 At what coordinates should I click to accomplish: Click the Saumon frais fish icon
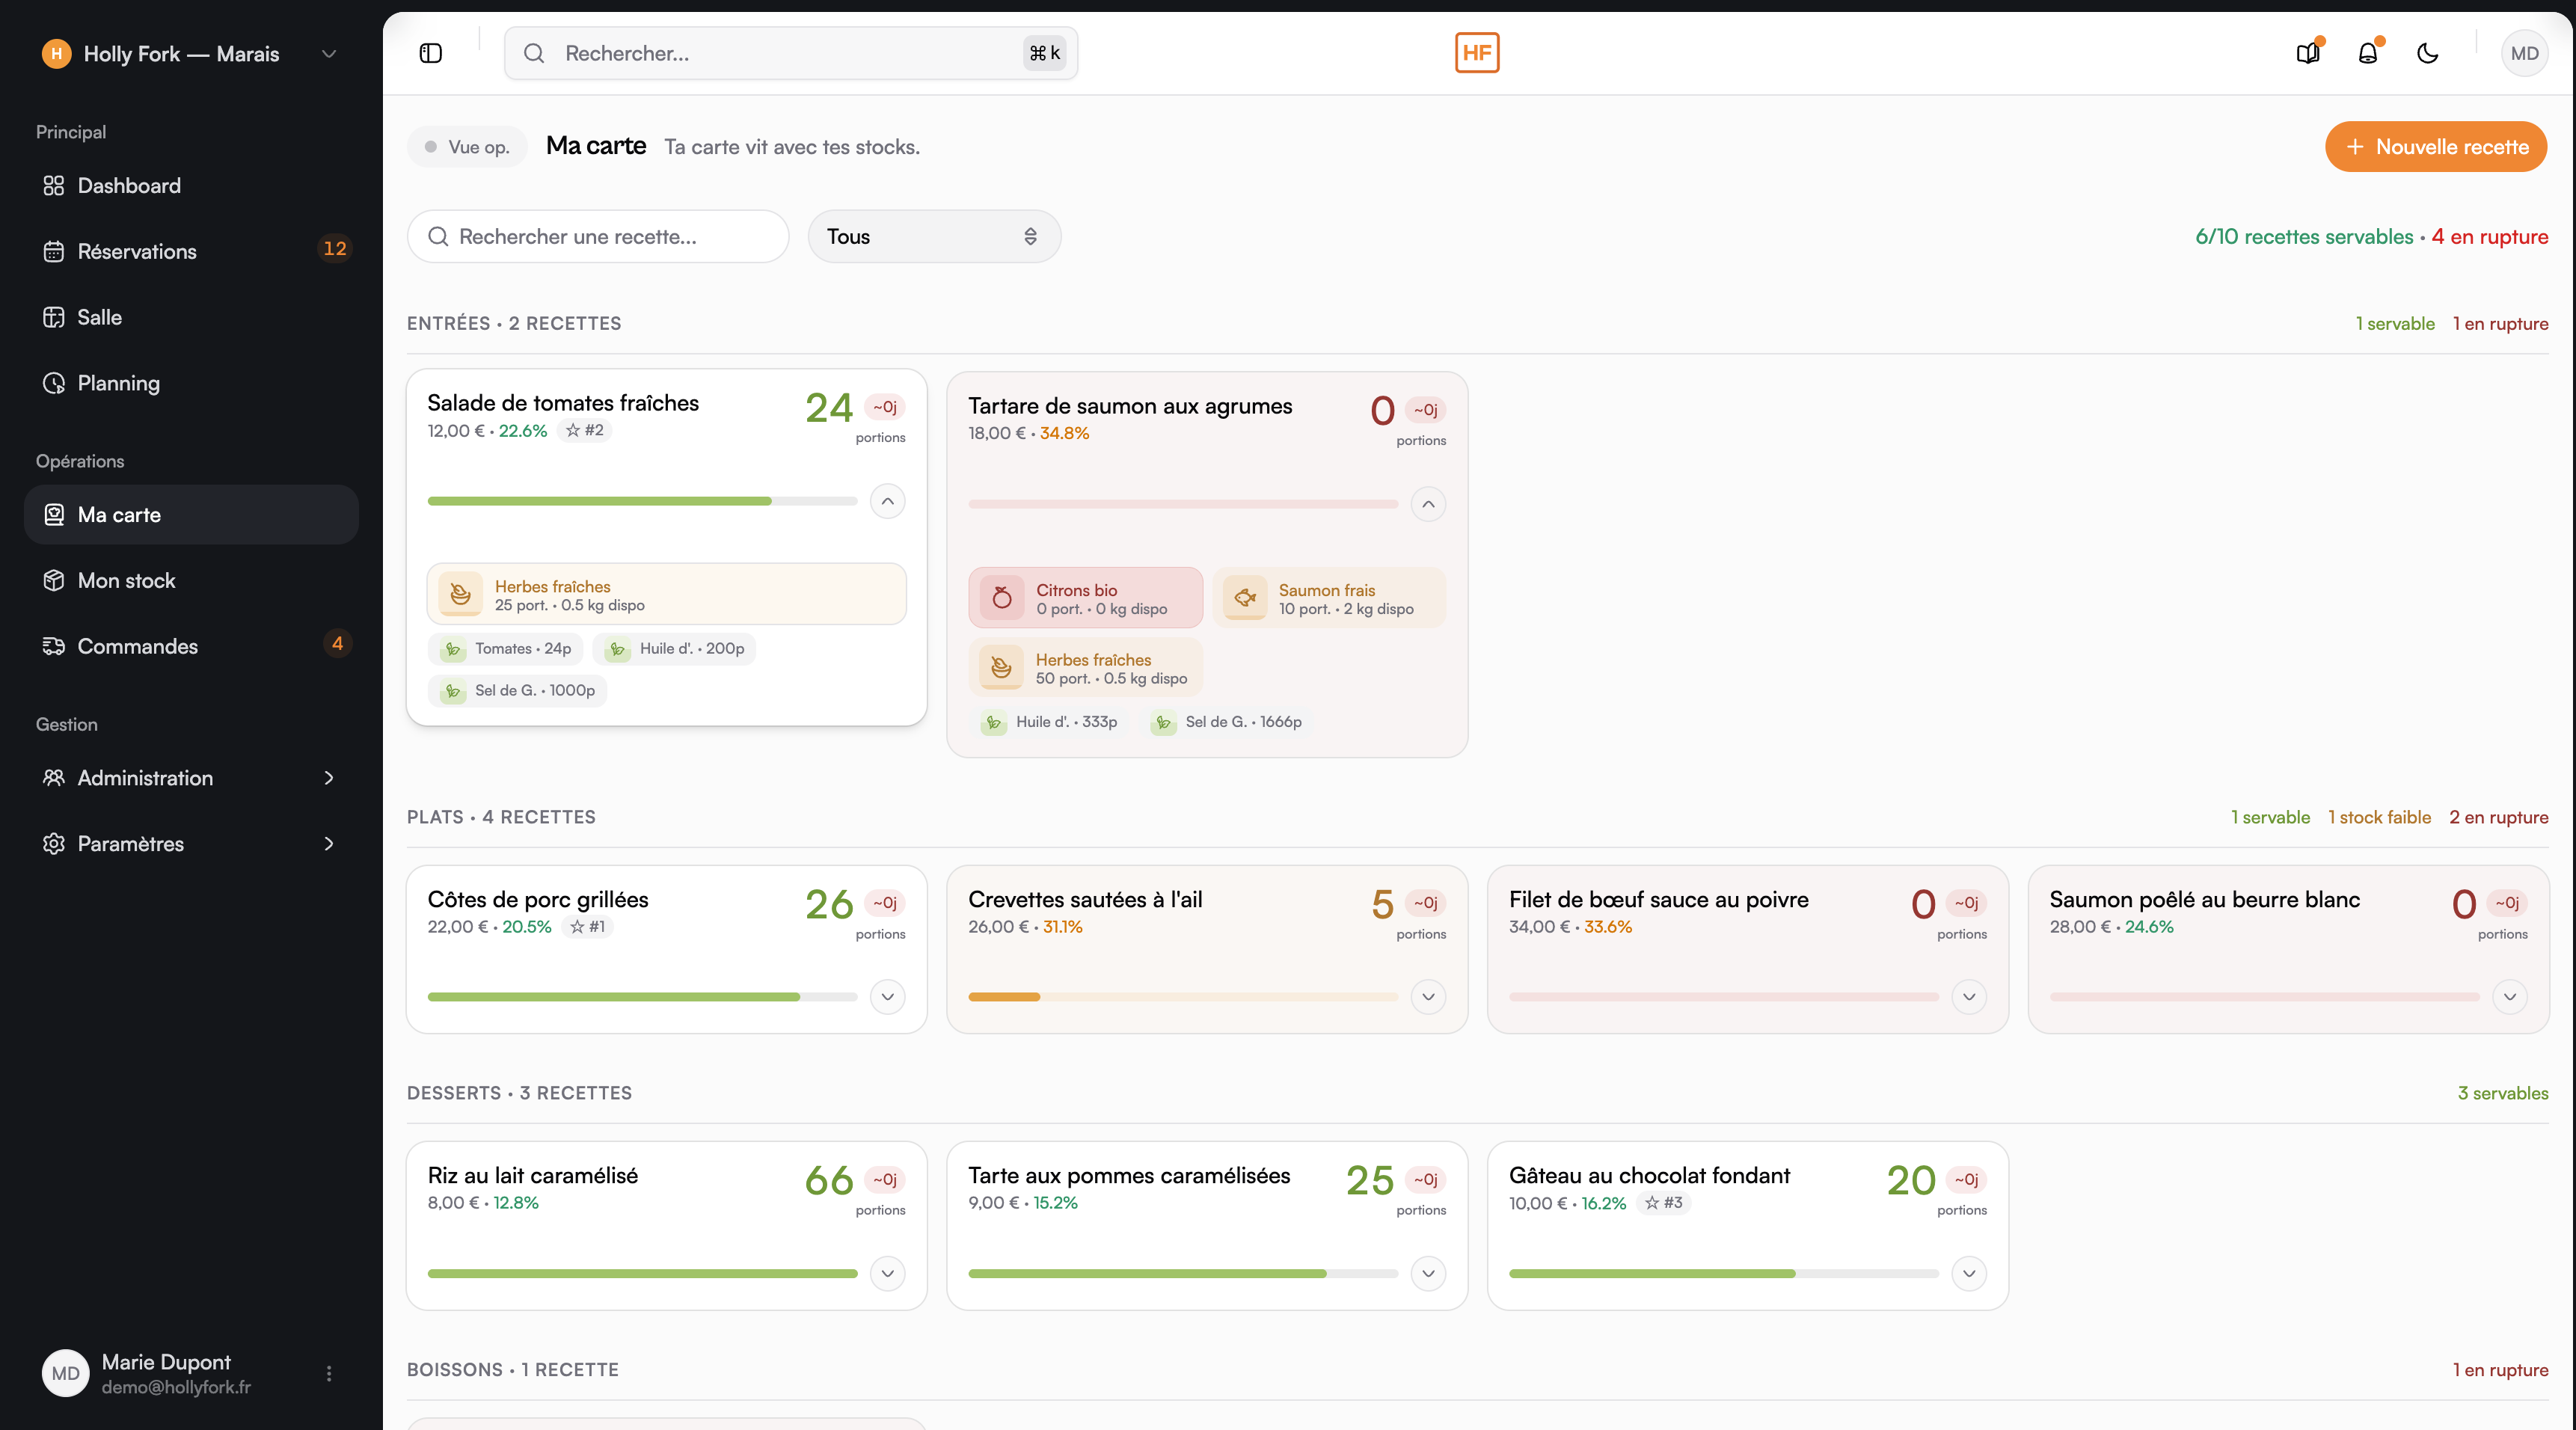1245,598
